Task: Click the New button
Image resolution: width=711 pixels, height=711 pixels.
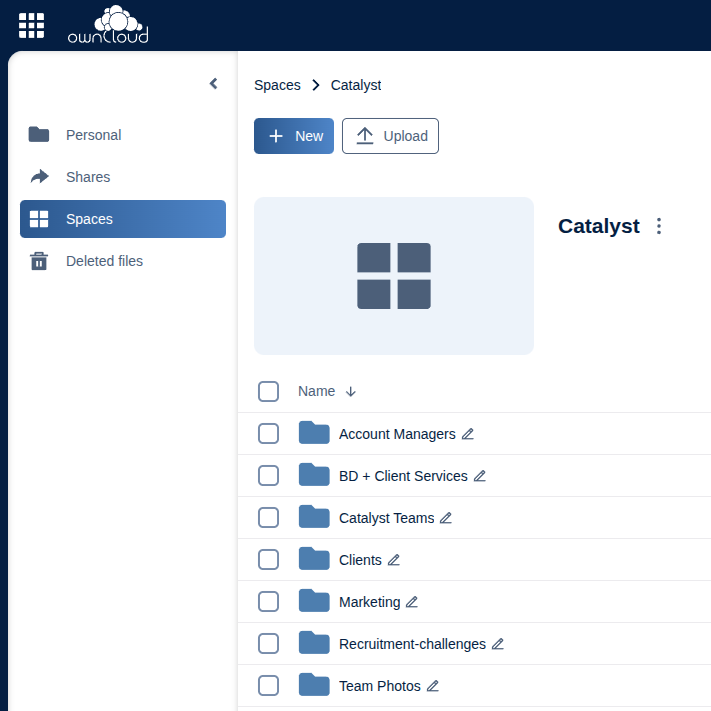Action: pyautogui.click(x=294, y=136)
